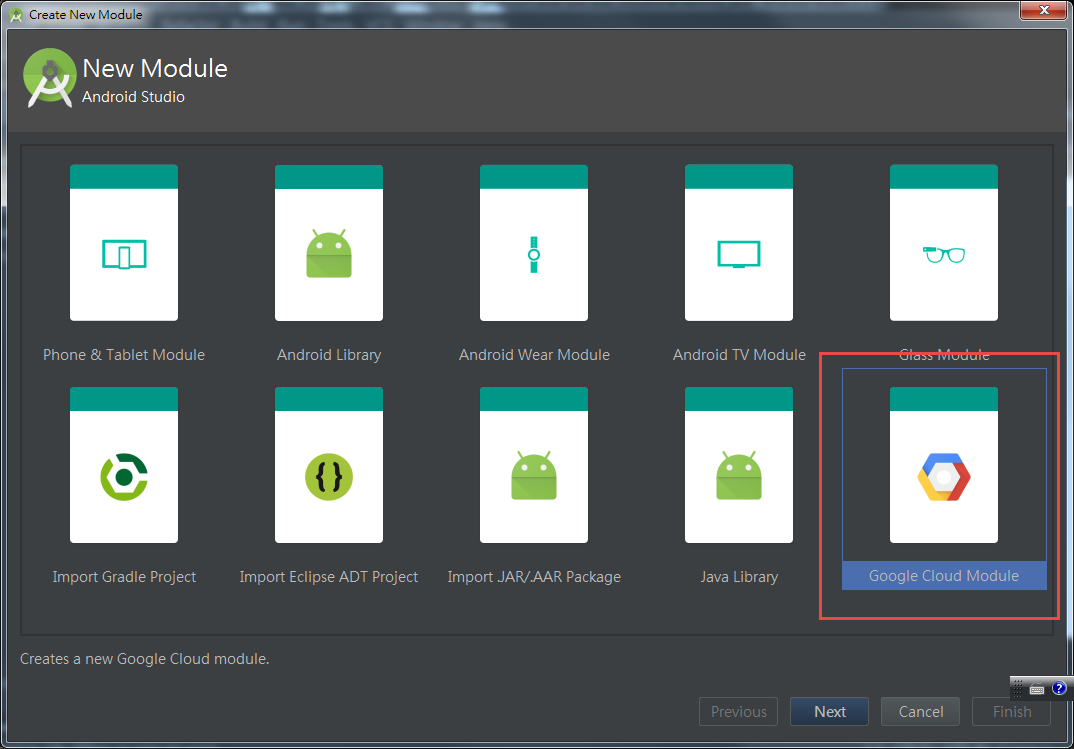
Task: Select Import Gradle Project option
Action: pyautogui.click(x=124, y=465)
